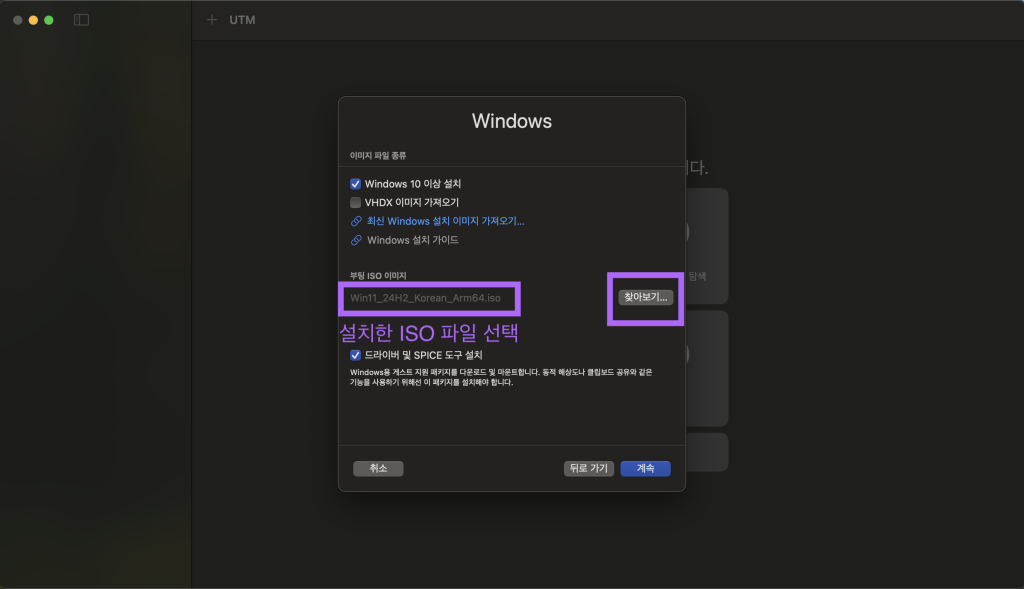The height and width of the screenshot is (589, 1024).
Task: Click the chain icon beside the latest Windows image link
Action: click(356, 221)
